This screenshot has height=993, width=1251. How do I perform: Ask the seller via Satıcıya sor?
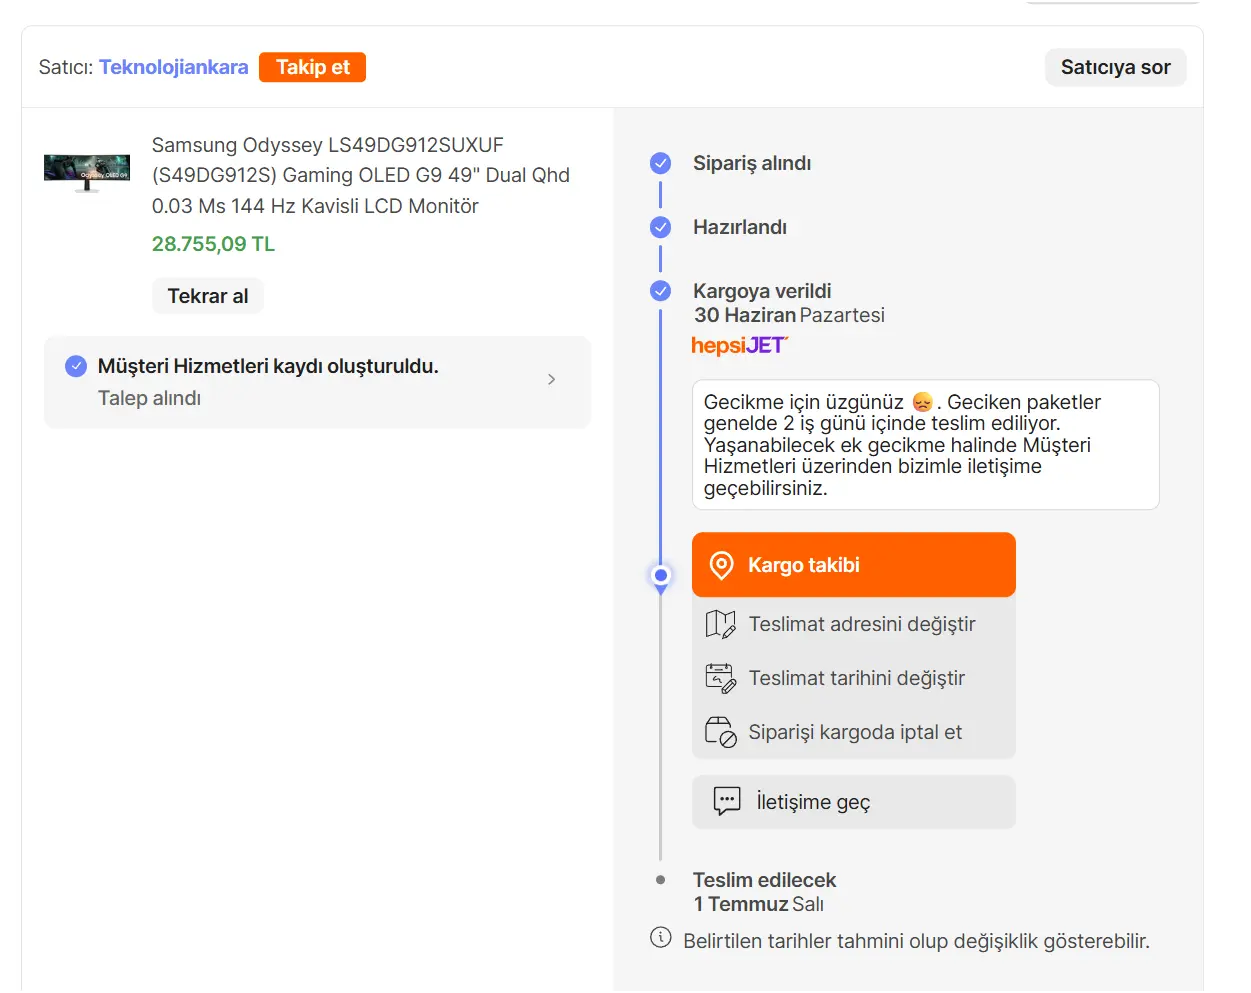[x=1115, y=67]
